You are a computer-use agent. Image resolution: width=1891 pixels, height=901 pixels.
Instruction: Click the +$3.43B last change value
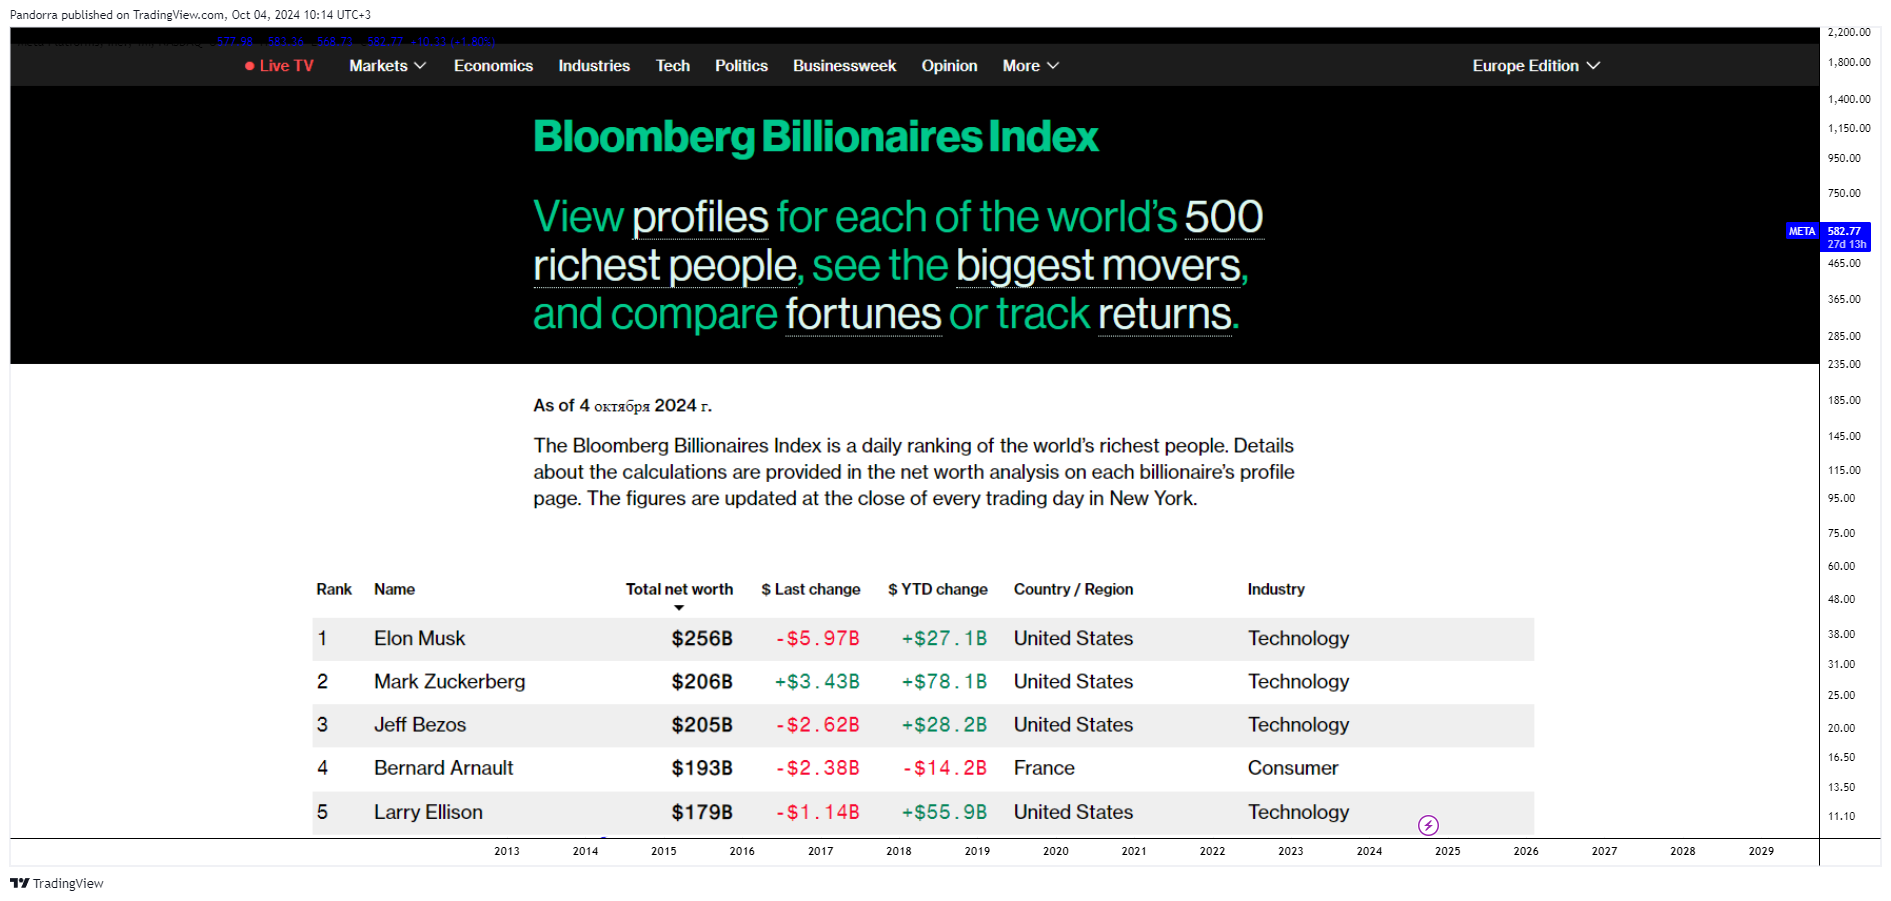pos(817,682)
